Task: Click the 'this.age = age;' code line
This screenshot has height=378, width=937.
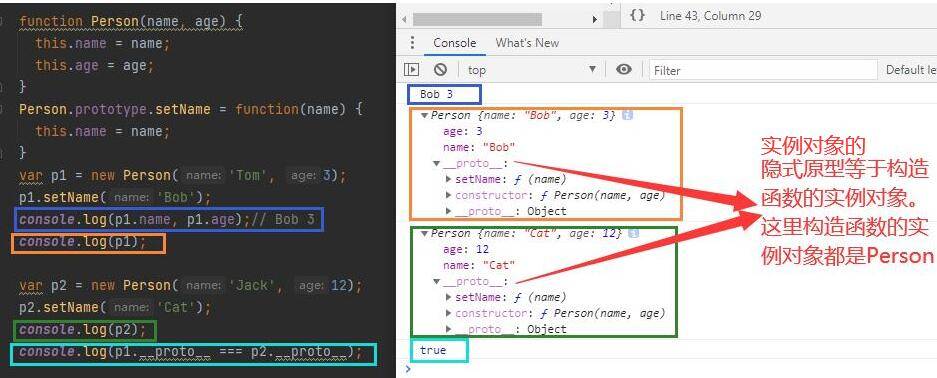Action: [x=95, y=66]
